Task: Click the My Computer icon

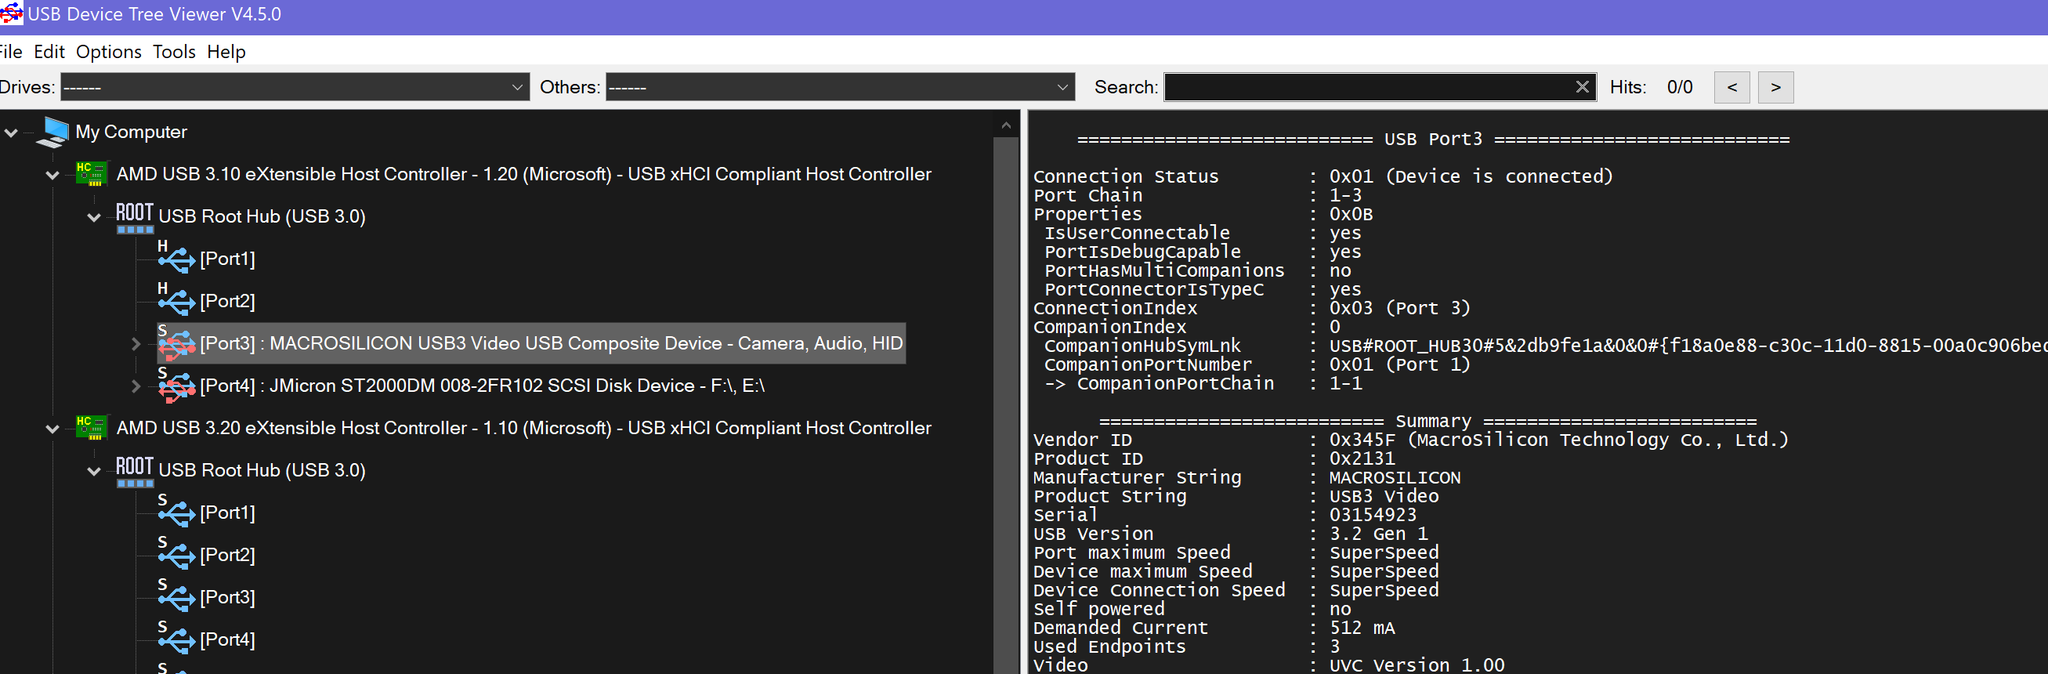Action: click(x=53, y=132)
